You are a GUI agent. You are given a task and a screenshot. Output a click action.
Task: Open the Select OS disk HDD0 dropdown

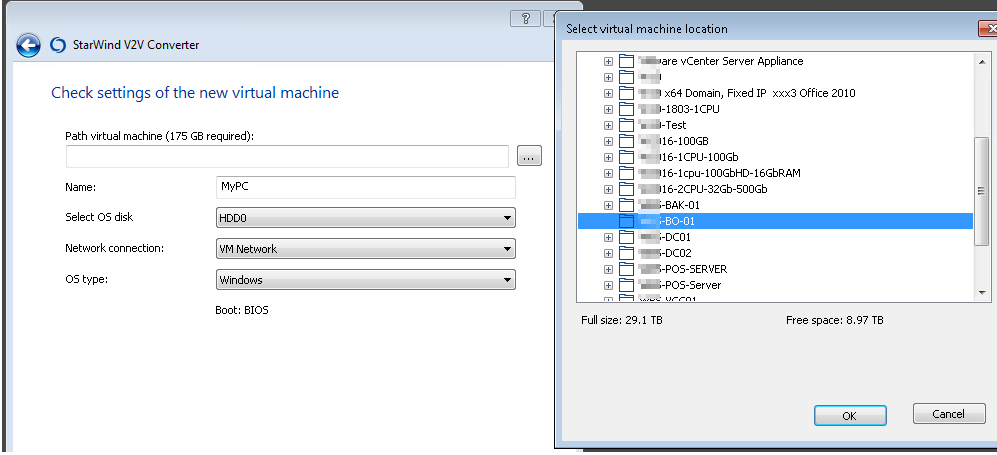point(366,218)
